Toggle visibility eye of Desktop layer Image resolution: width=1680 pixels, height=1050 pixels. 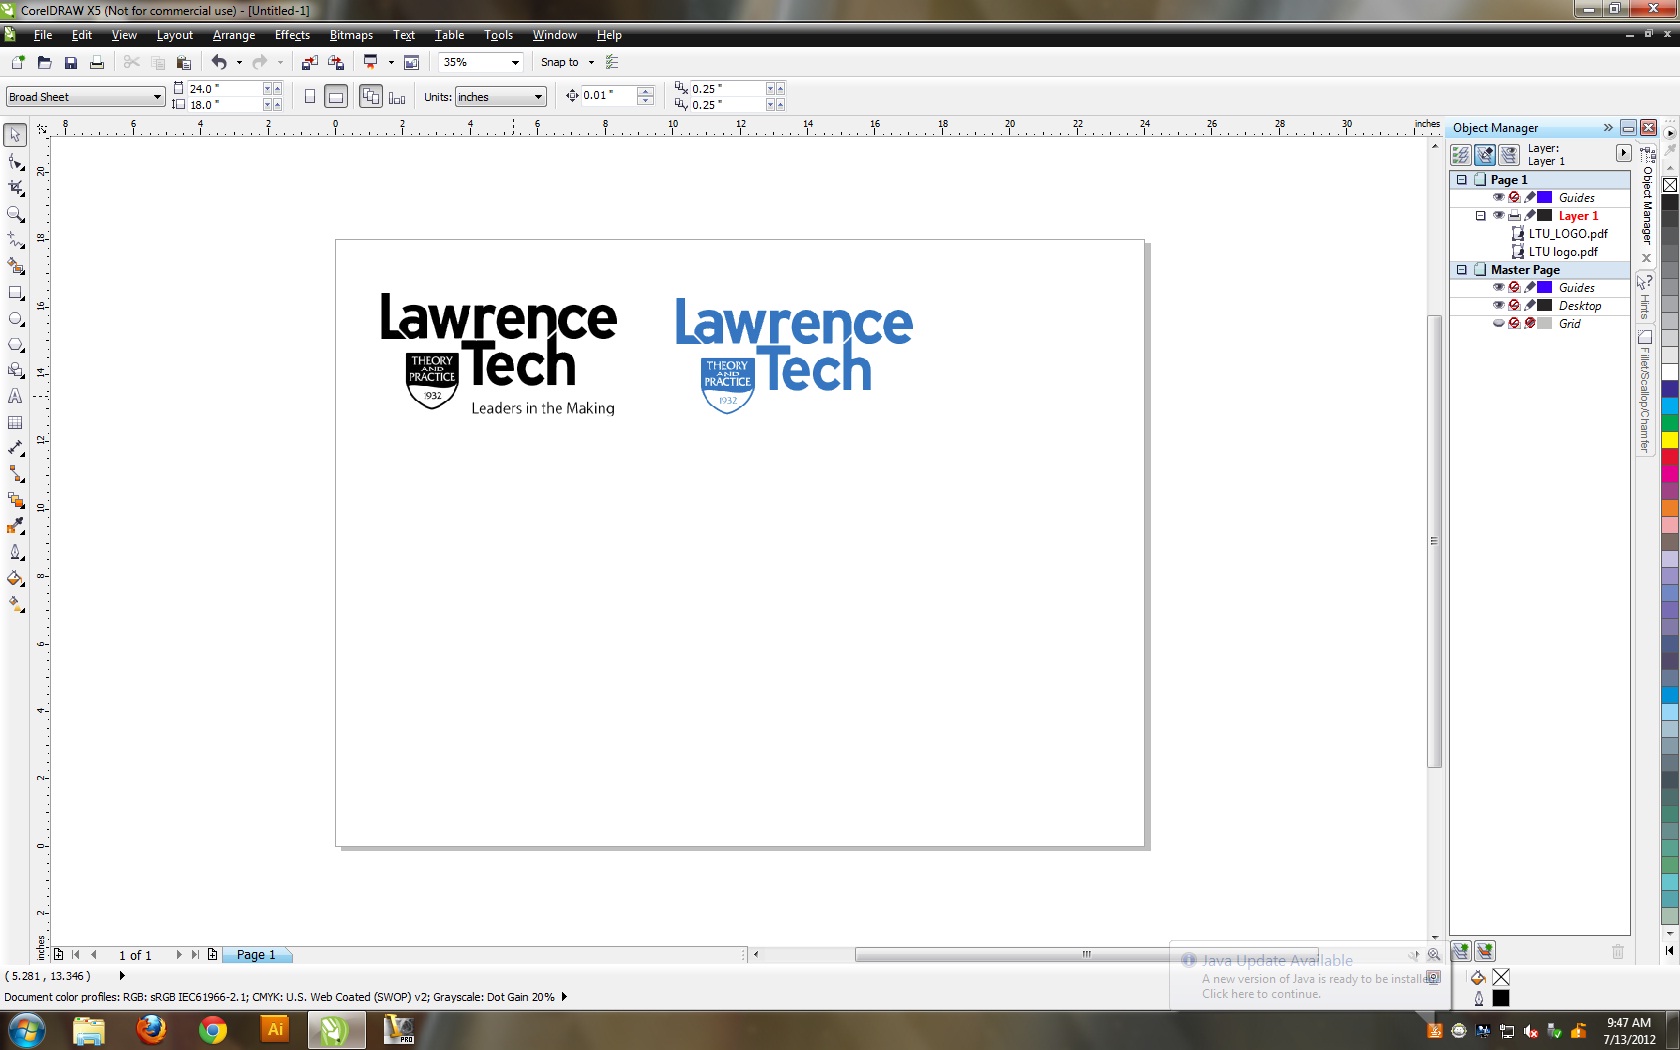click(x=1498, y=305)
